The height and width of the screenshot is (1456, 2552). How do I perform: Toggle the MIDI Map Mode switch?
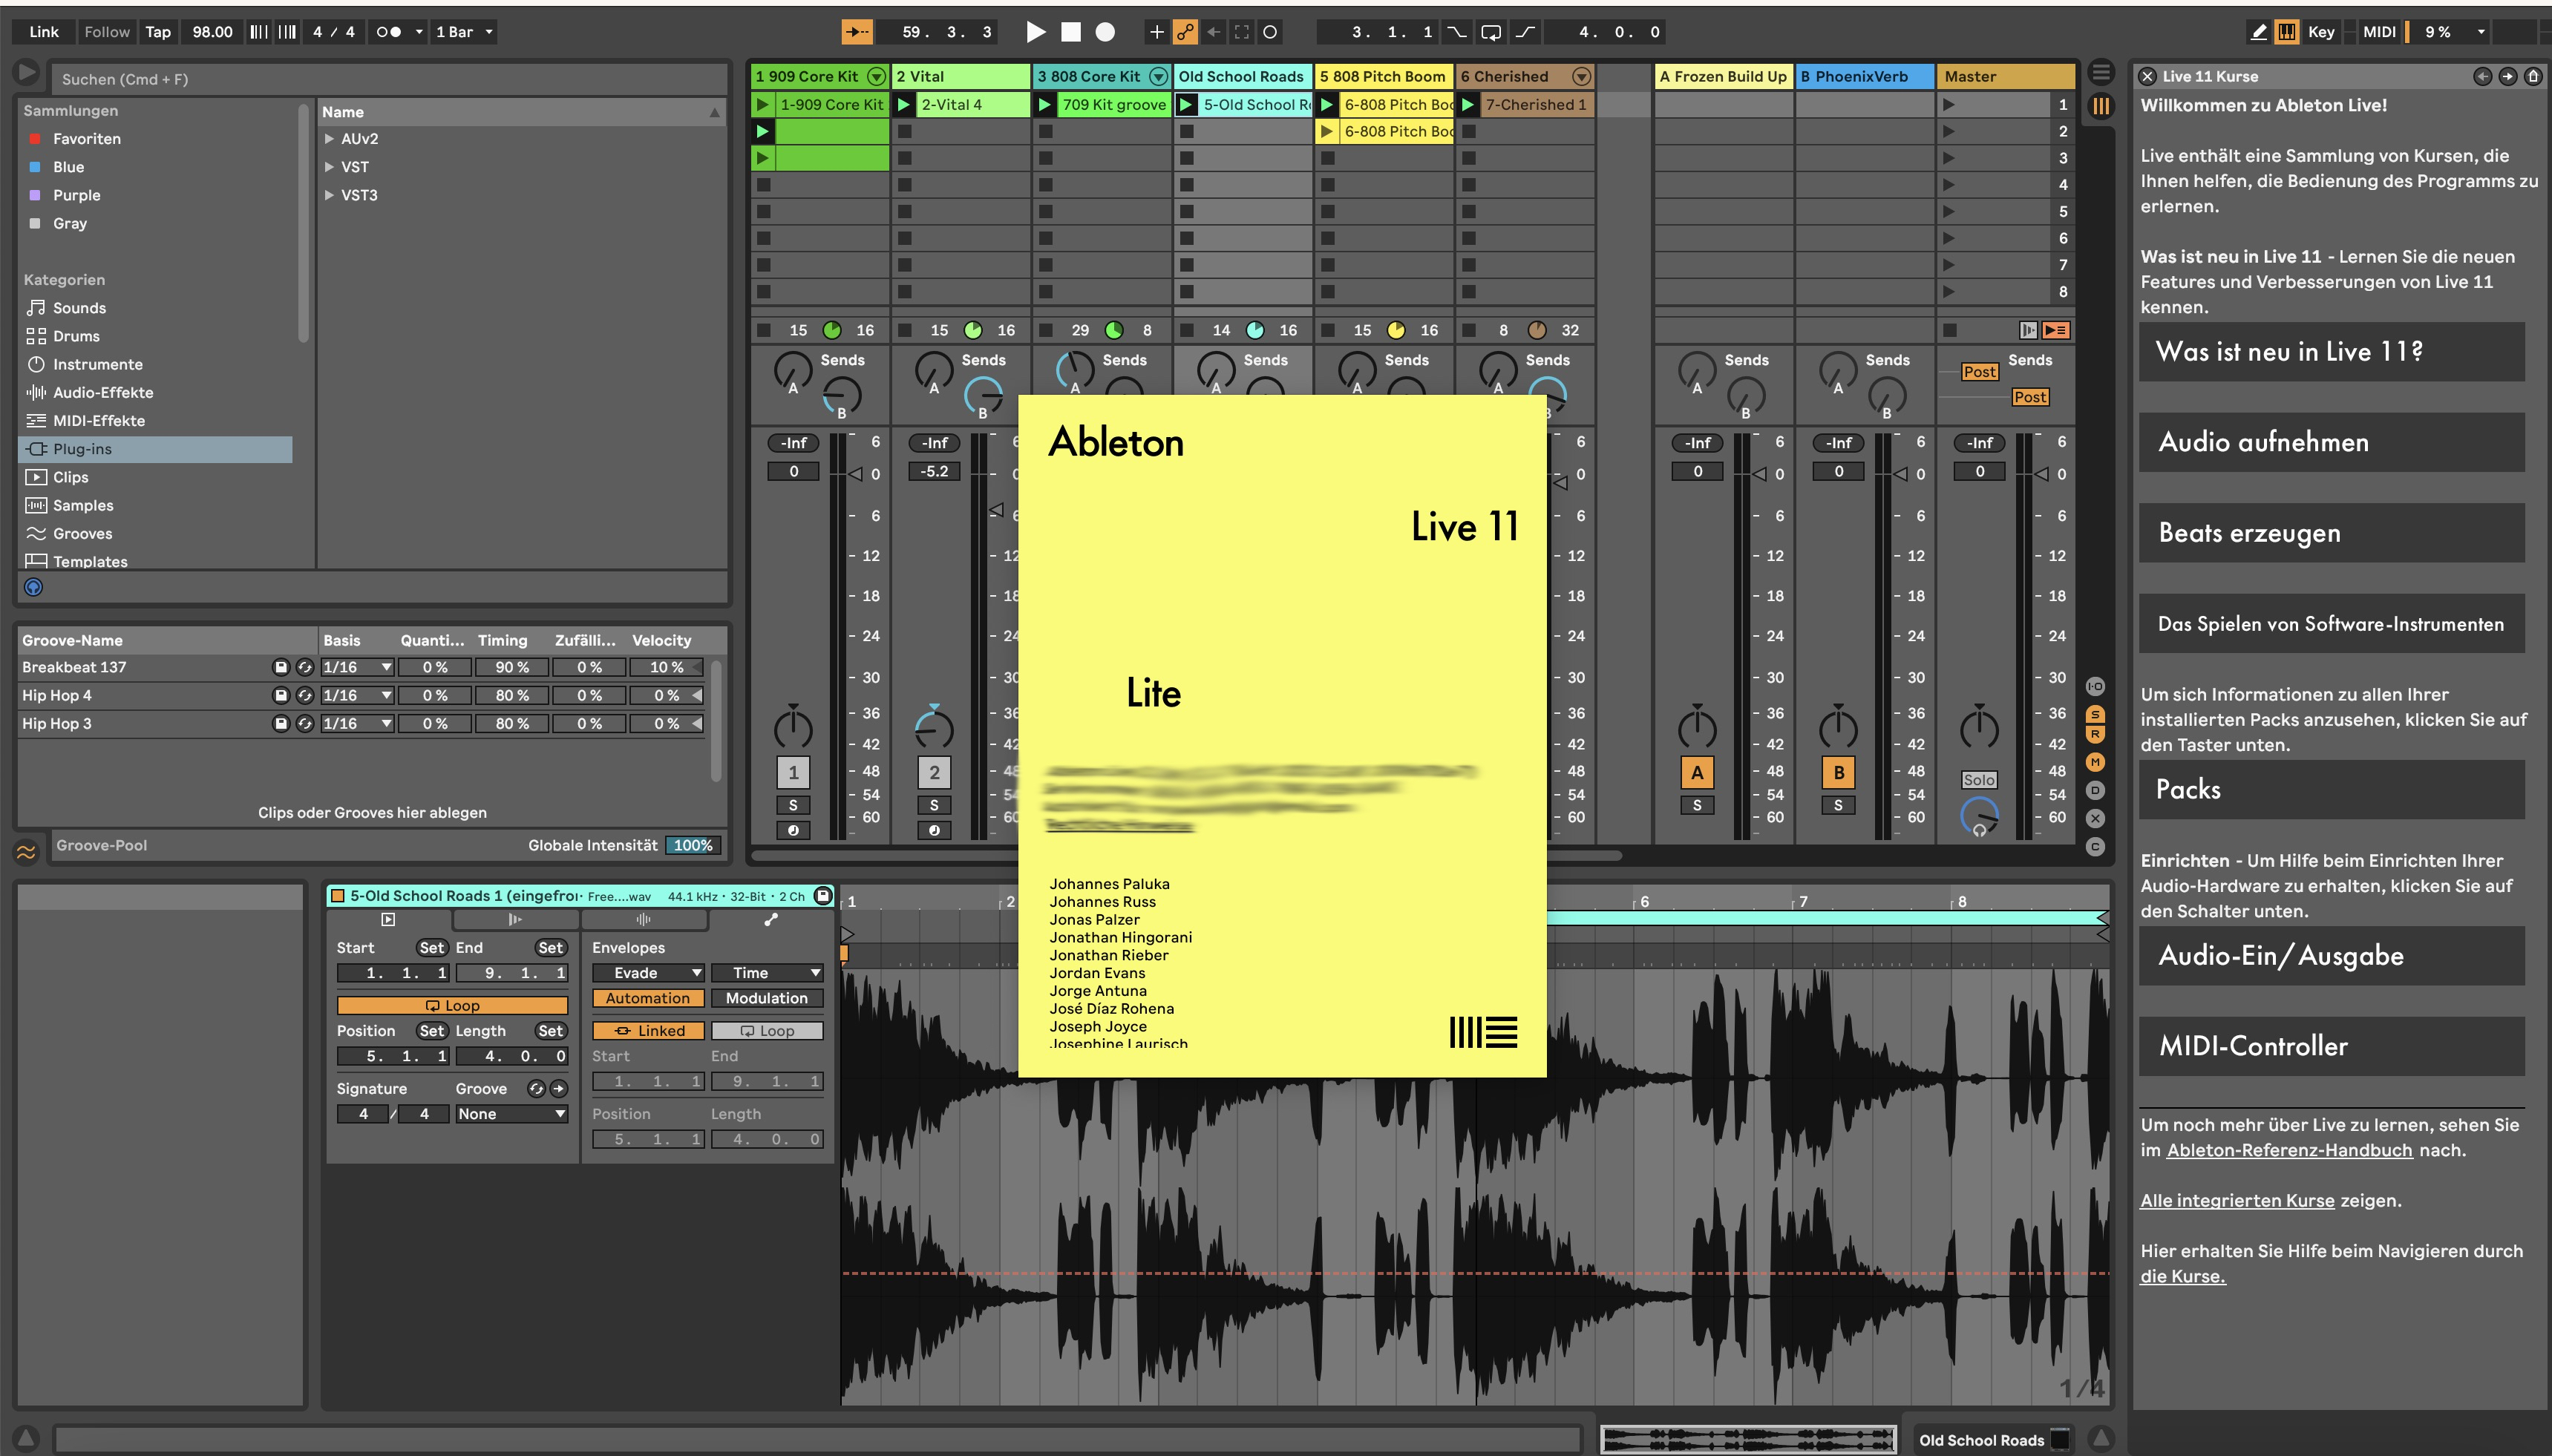click(x=2379, y=32)
